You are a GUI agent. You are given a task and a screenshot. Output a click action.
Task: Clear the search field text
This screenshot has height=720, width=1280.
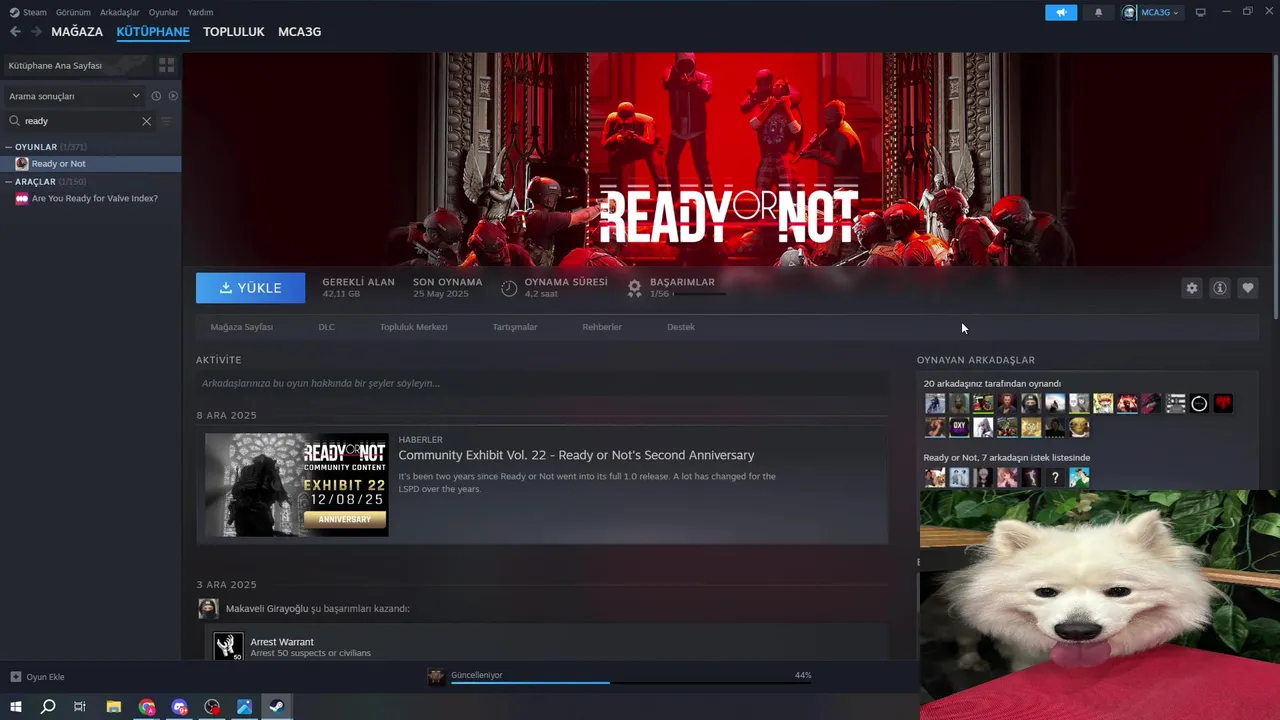(x=146, y=121)
